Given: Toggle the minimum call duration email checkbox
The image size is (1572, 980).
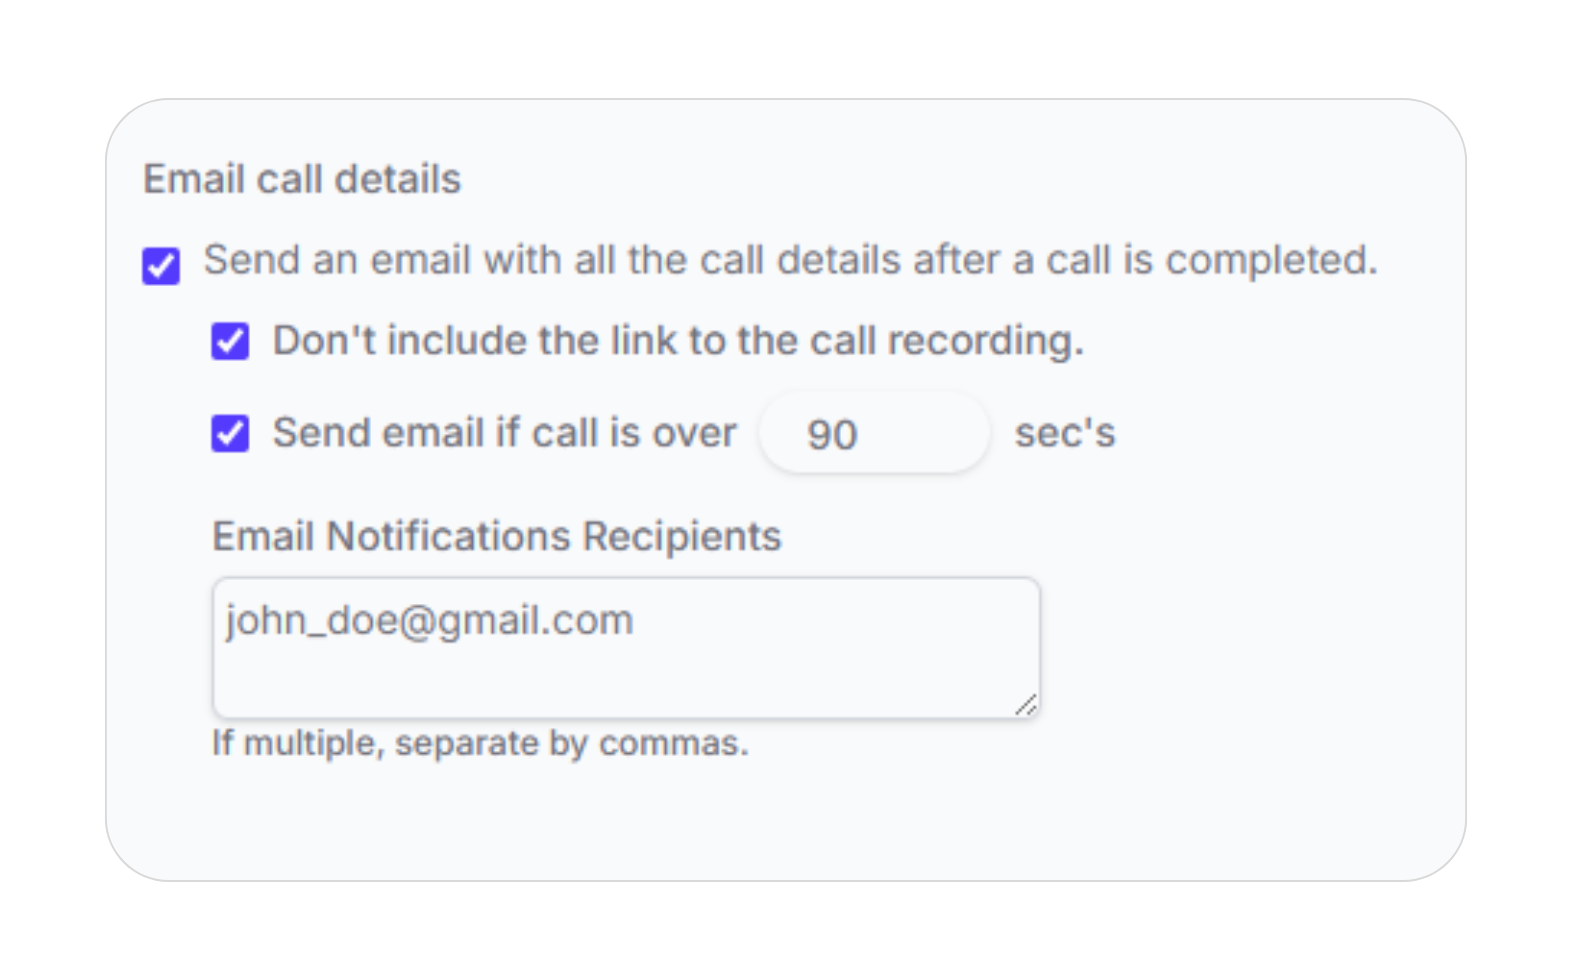Looking at the screenshot, I should pyautogui.click(x=229, y=433).
